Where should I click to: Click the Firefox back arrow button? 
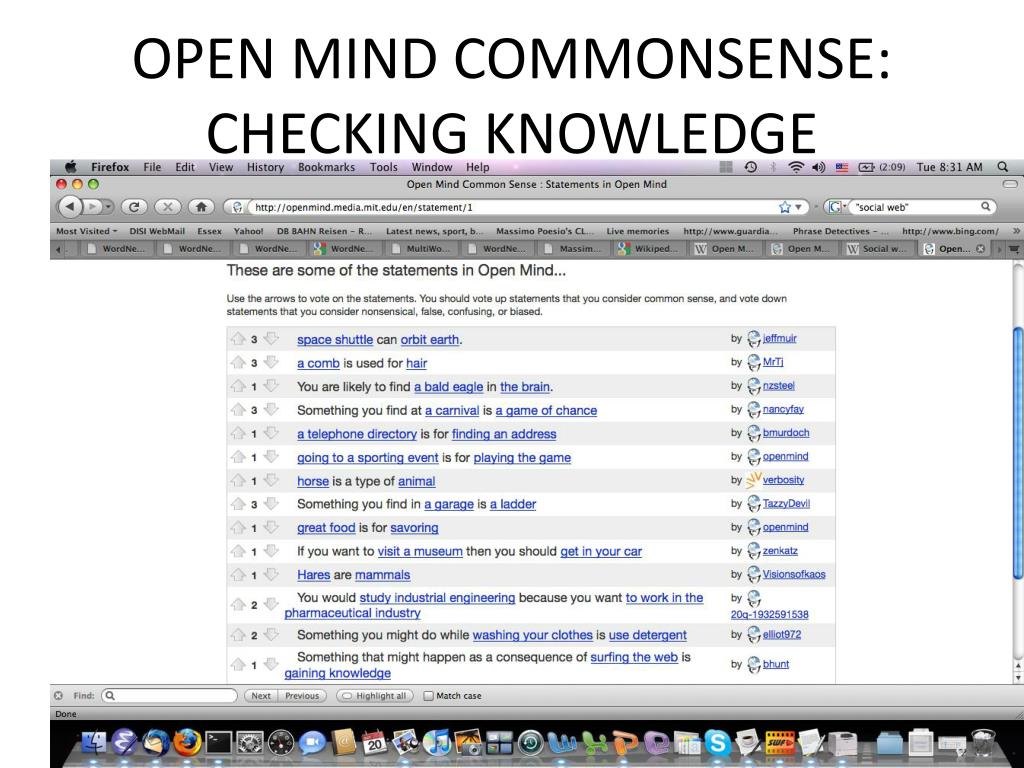(x=70, y=207)
